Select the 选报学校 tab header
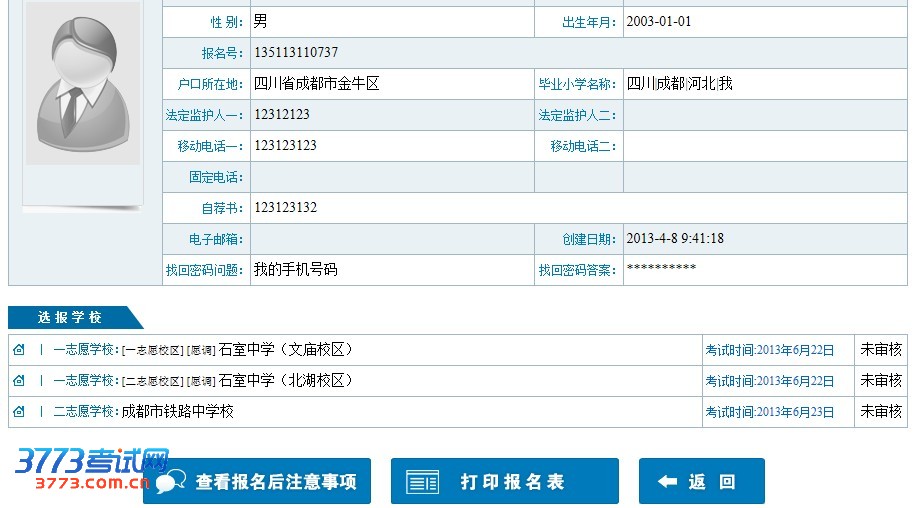The height and width of the screenshot is (508, 921). (x=70, y=318)
